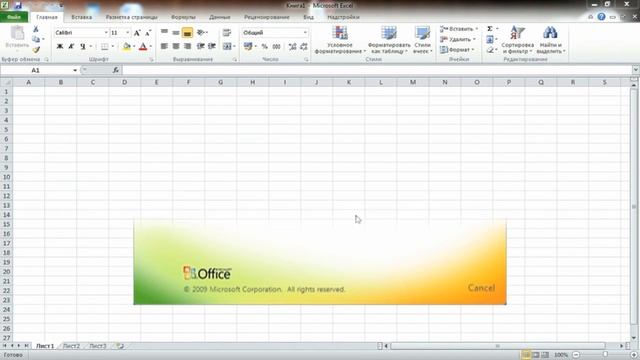640x360 pixels.
Task: Click Cancel on the Office splash screen
Action: tap(482, 288)
